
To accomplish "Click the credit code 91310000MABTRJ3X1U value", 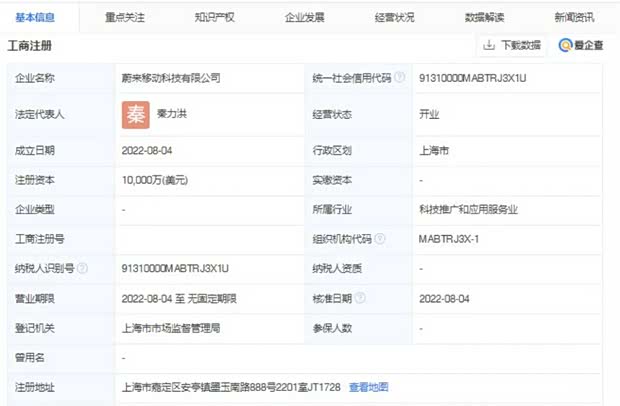I will coord(472,77).
